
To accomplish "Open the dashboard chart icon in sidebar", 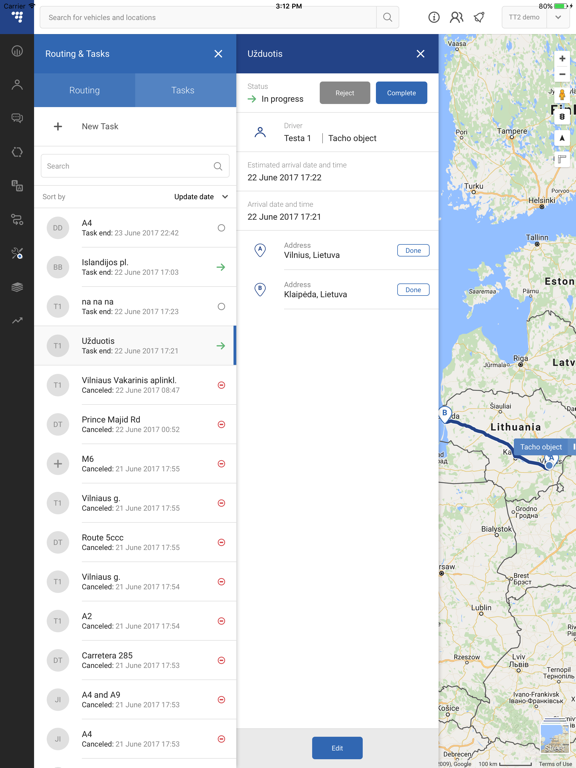I will [x=17, y=51].
